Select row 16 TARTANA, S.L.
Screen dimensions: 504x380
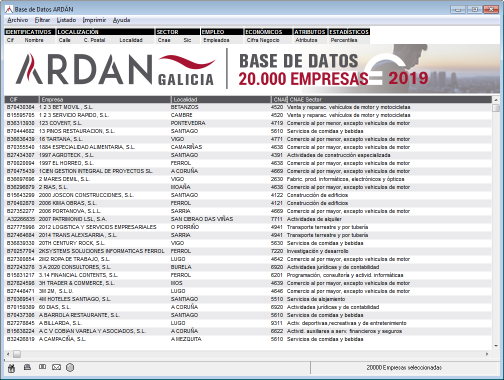point(248,139)
